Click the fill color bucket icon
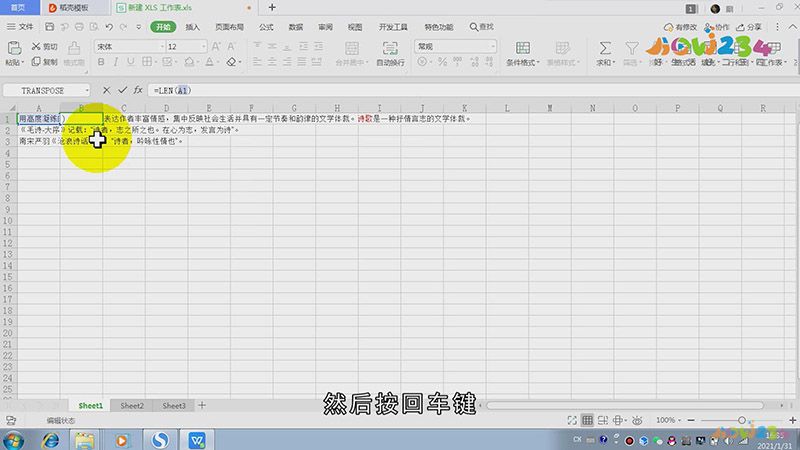800x450 pixels. point(189,62)
